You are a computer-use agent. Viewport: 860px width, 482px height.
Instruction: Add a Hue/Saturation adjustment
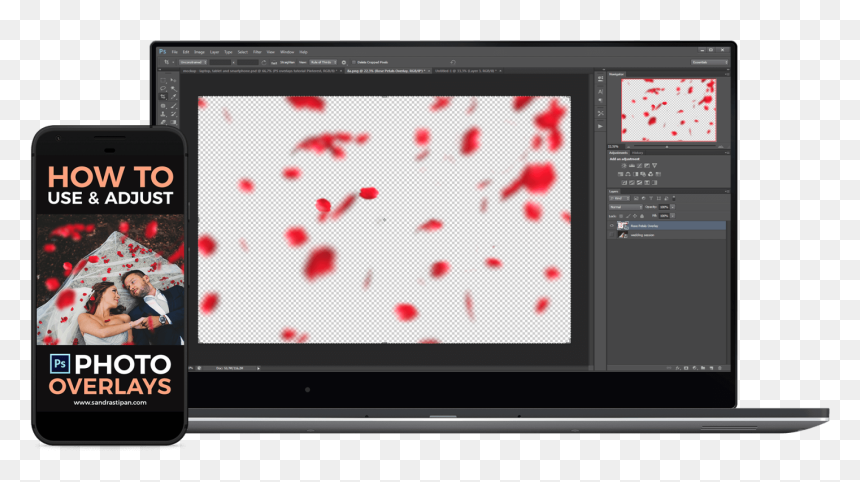(x=620, y=174)
